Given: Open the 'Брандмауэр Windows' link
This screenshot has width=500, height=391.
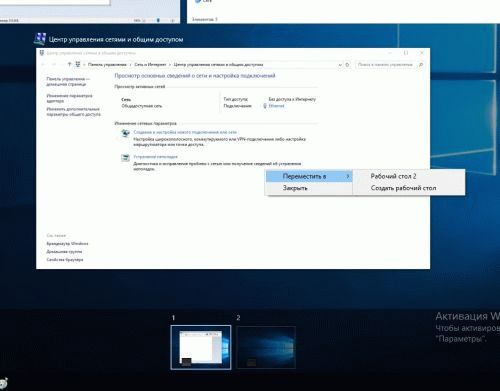Looking at the screenshot, I should pos(67,244).
